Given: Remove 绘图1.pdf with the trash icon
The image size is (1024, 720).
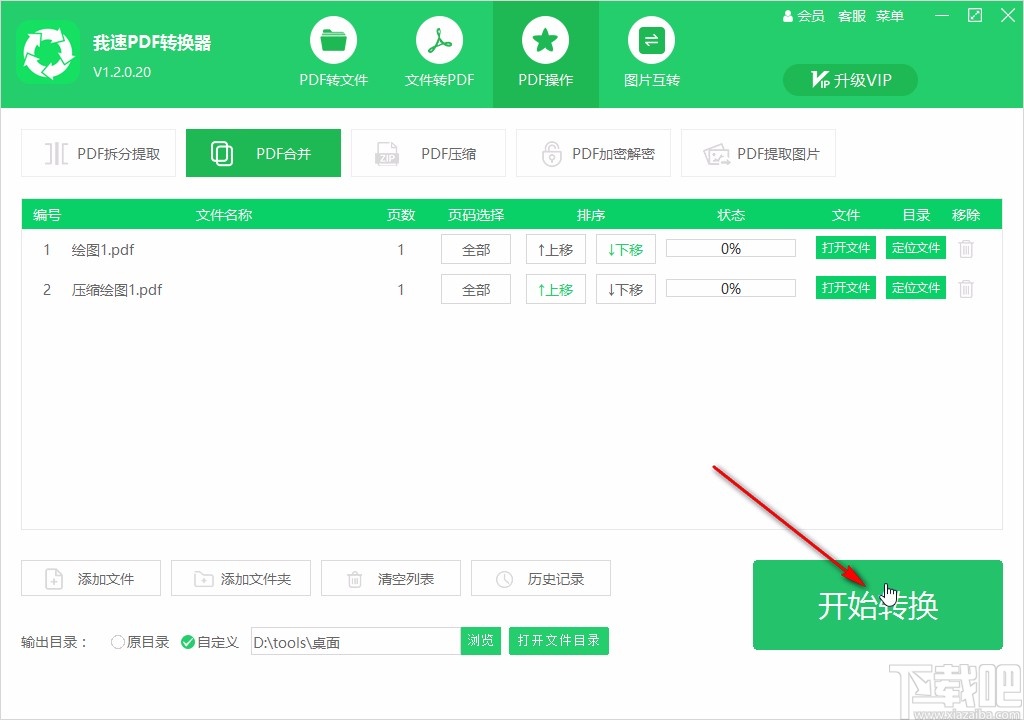Looking at the screenshot, I should (965, 248).
